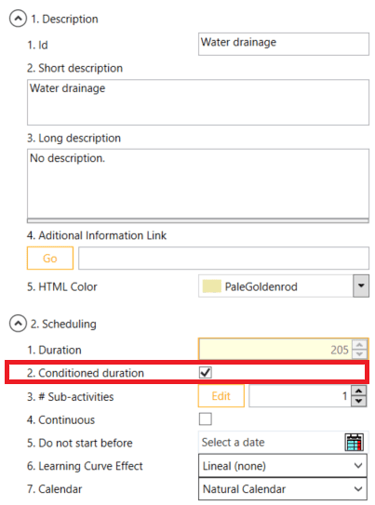Decrease Sub-activities count with down arrow
375x505 pixels.
click(x=359, y=401)
